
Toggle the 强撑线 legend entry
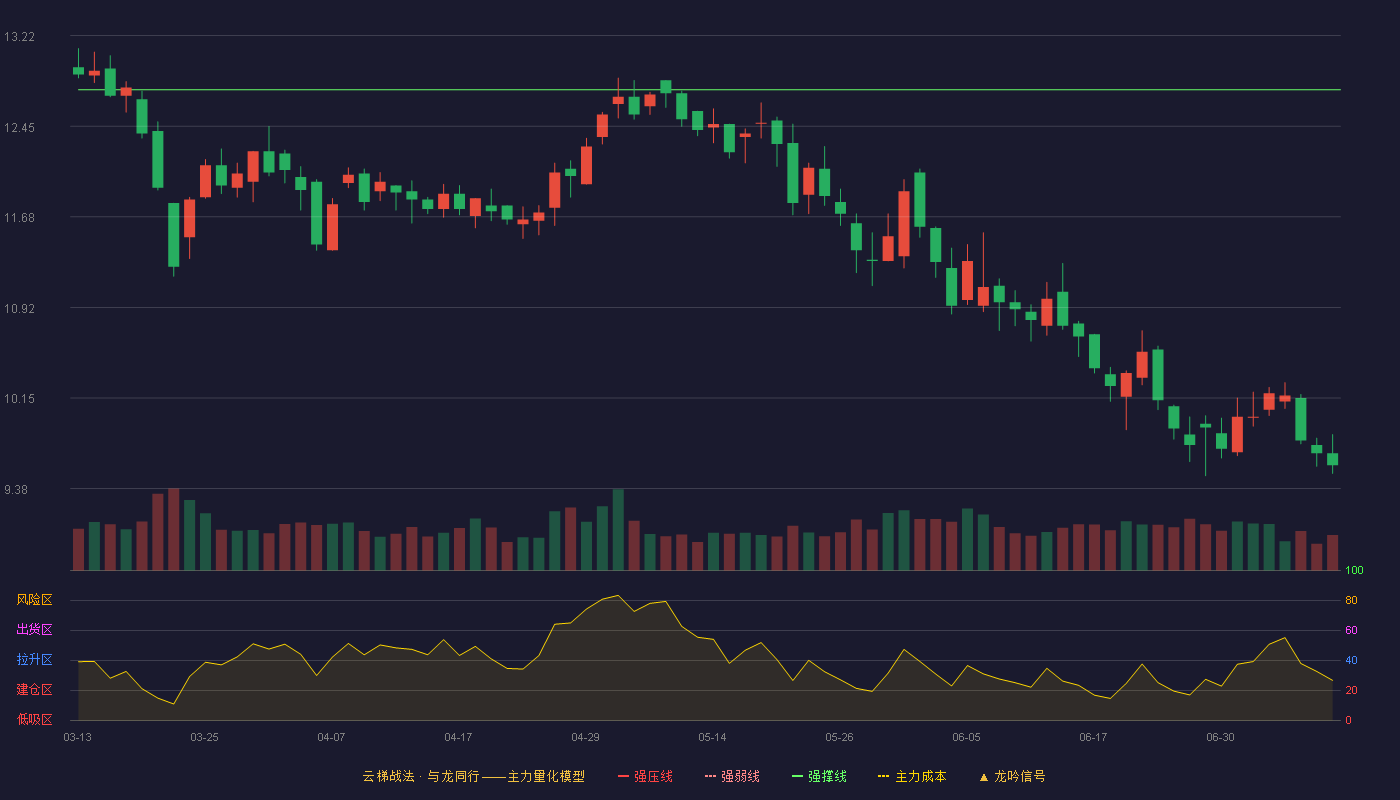point(819,776)
